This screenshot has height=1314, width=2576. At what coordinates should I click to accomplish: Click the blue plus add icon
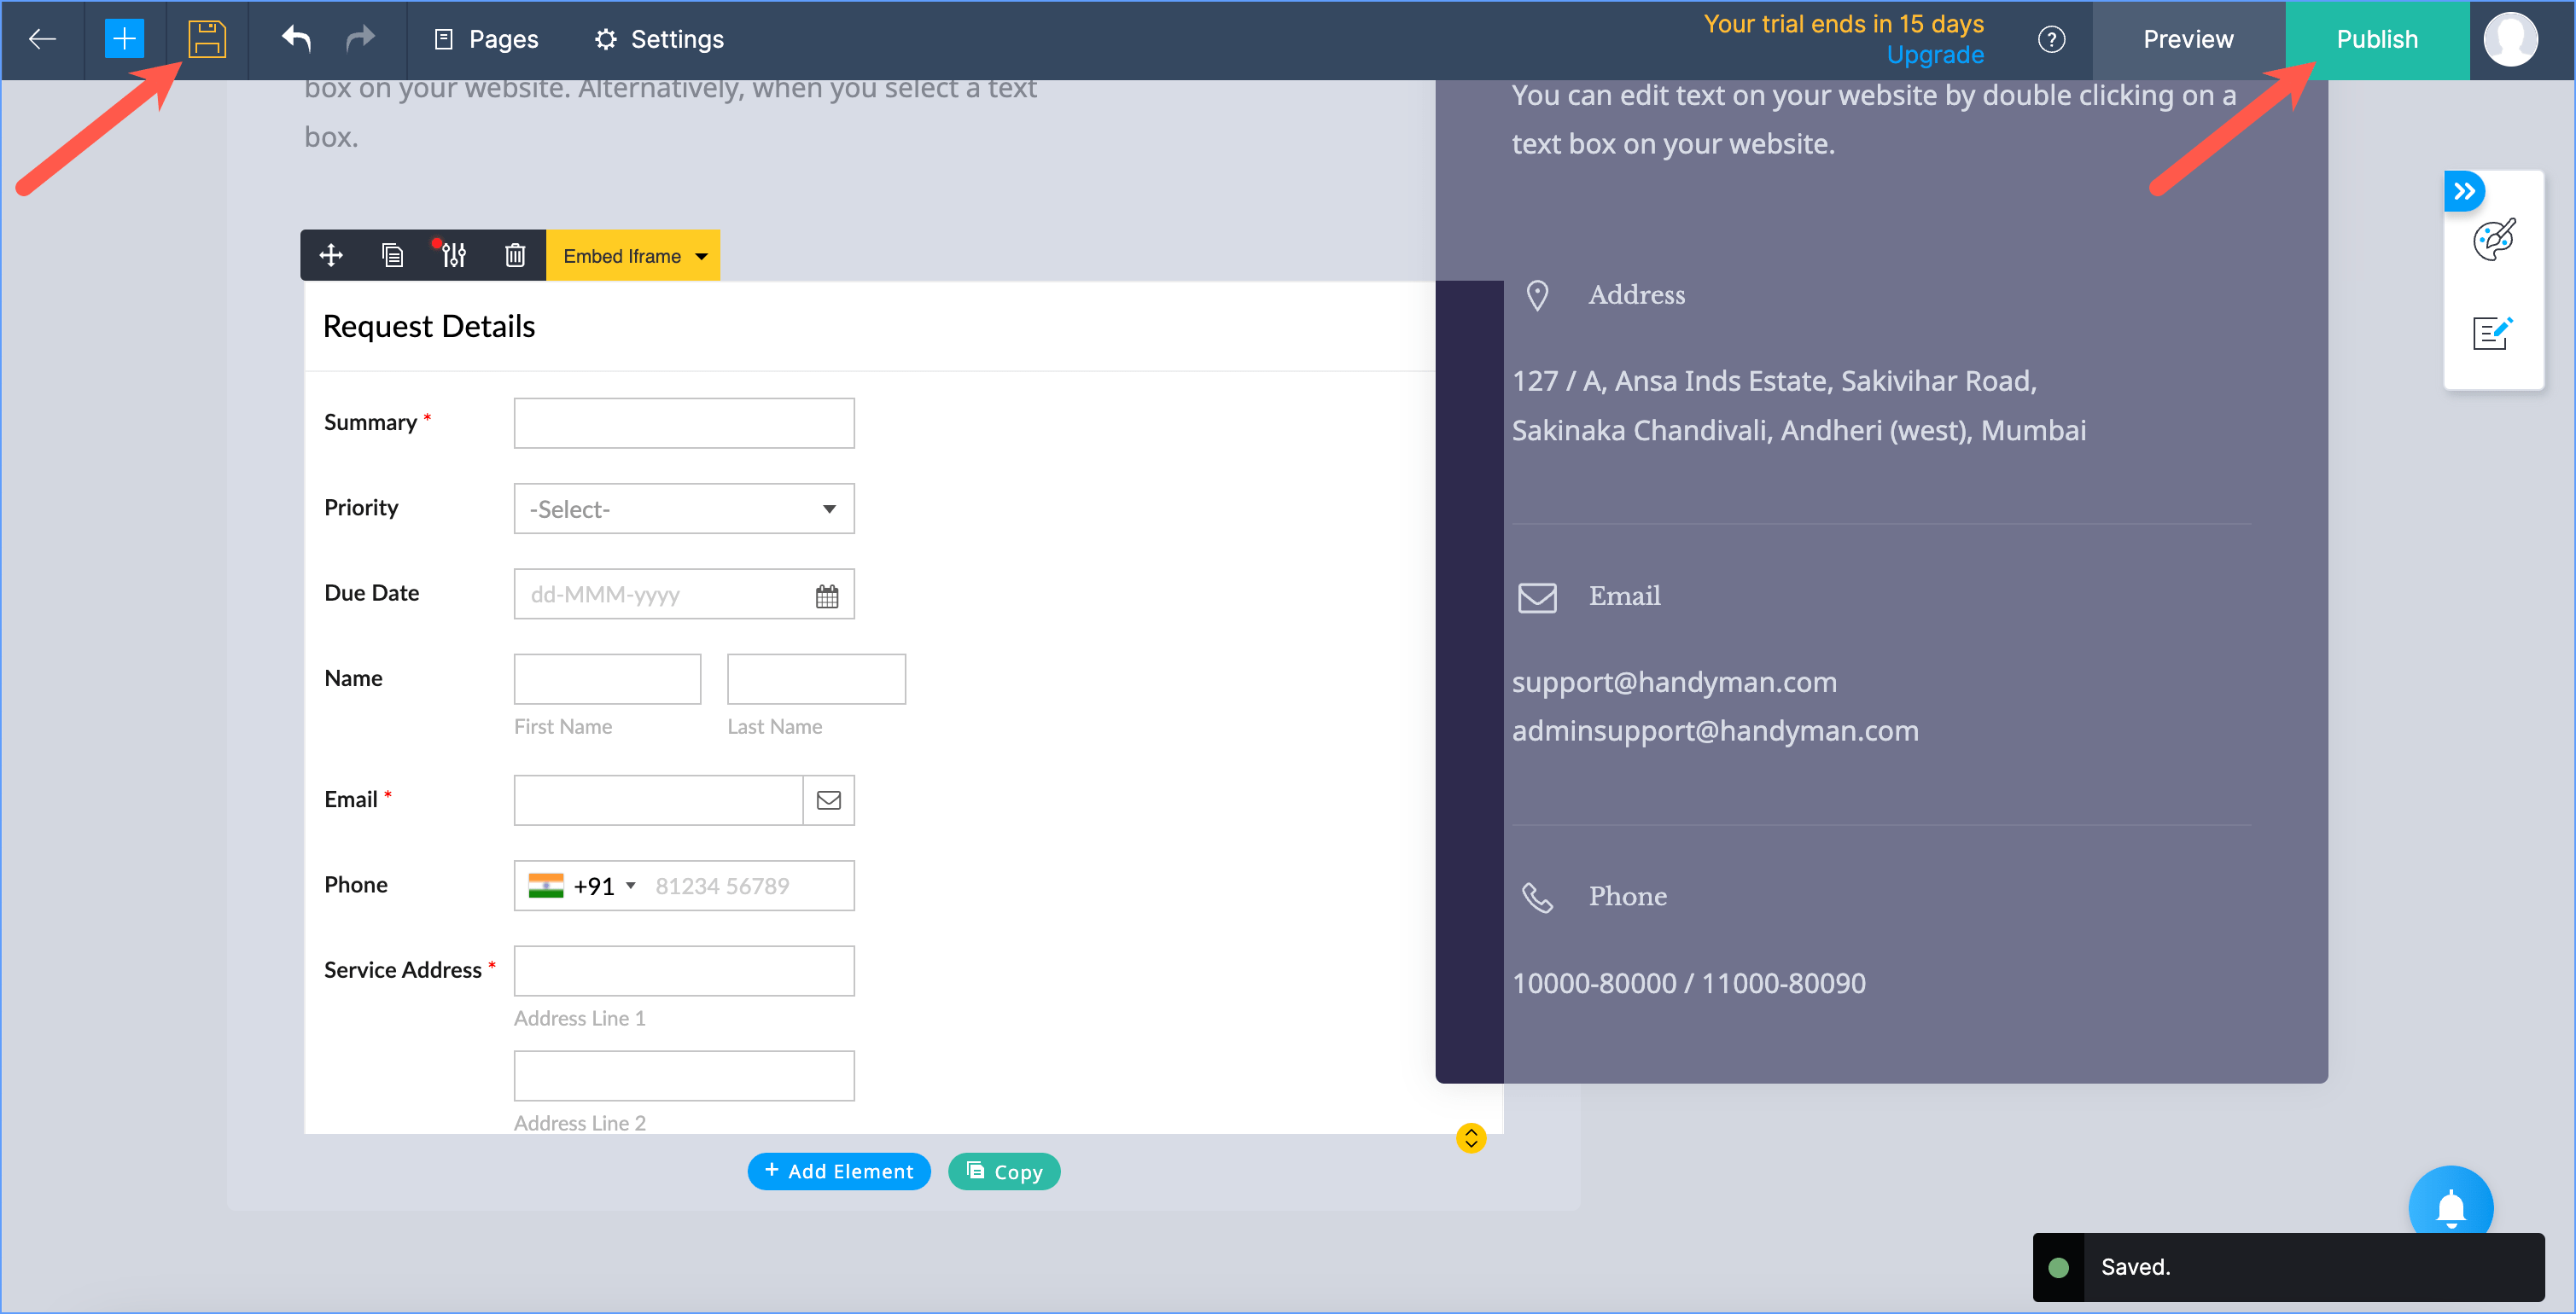tap(124, 39)
